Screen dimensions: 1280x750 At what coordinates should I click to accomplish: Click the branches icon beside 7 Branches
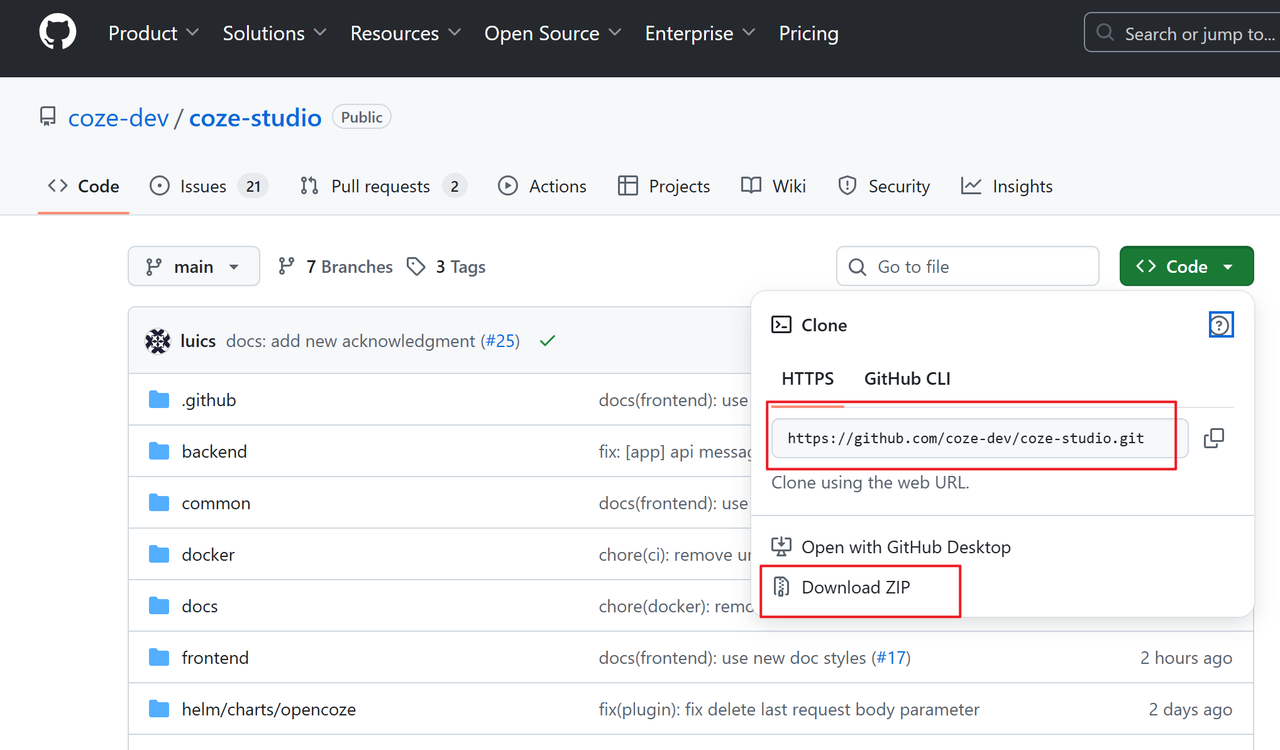[287, 267]
